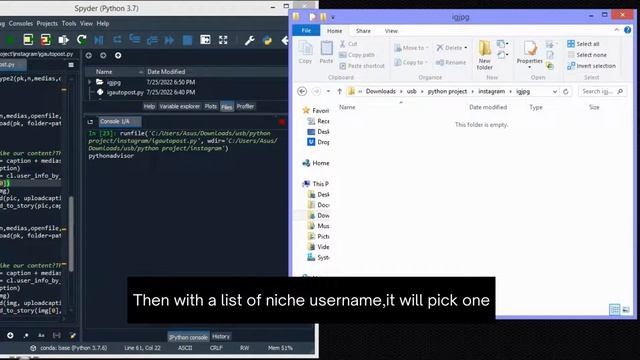
Task: Click Continue execution double-arrow icon in Spyder
Action: coord(169,40)
